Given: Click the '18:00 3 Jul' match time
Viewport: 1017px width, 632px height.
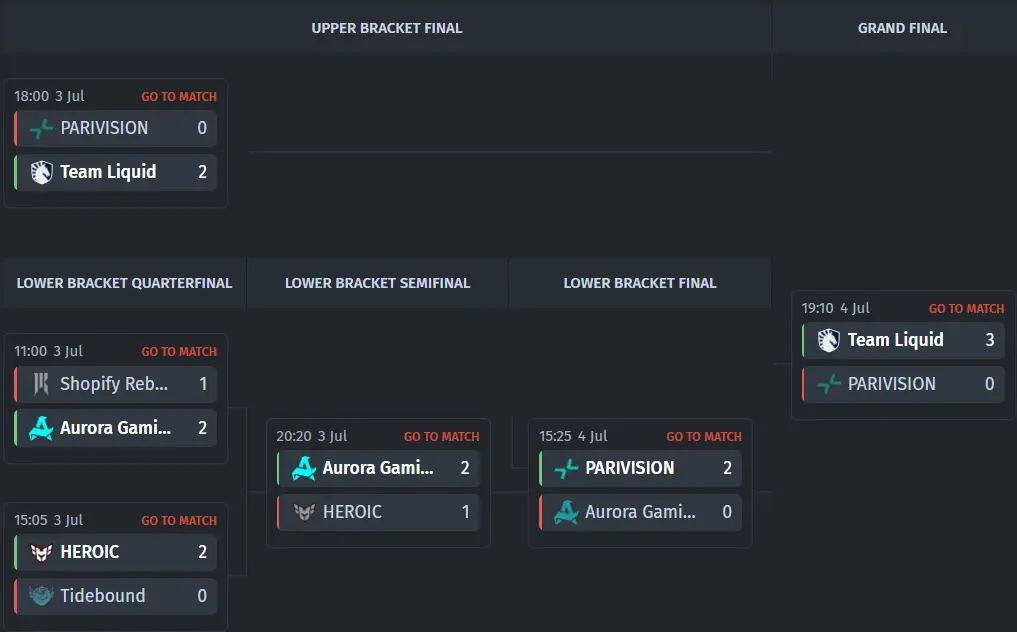Looking at the screenshot, I should [49, 97].
